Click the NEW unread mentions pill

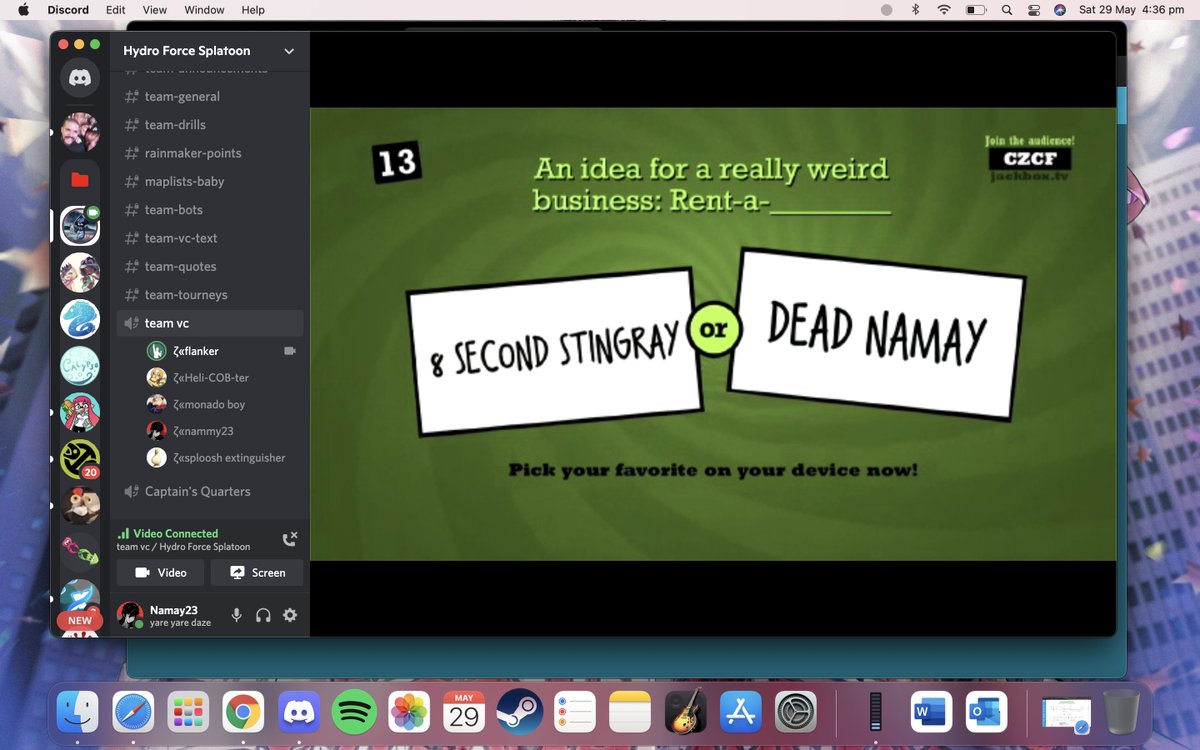click(x=80, y=620)
